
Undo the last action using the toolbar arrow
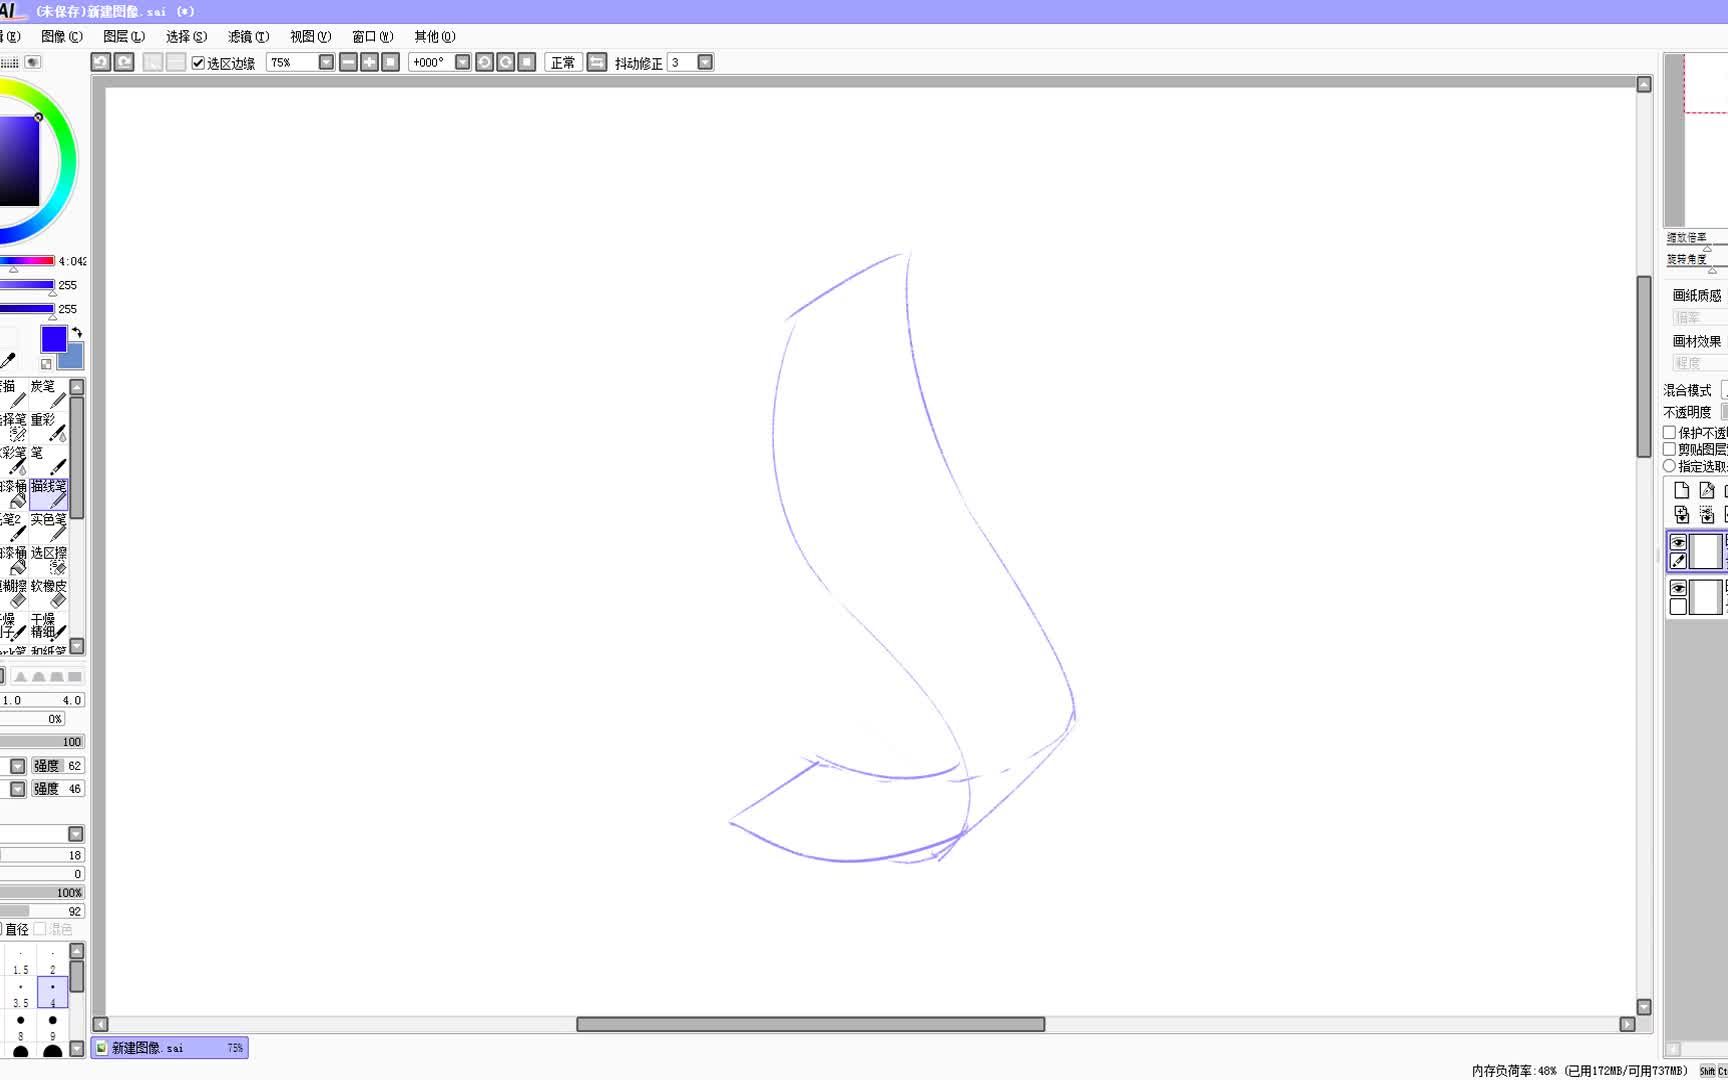click(101, 62)
